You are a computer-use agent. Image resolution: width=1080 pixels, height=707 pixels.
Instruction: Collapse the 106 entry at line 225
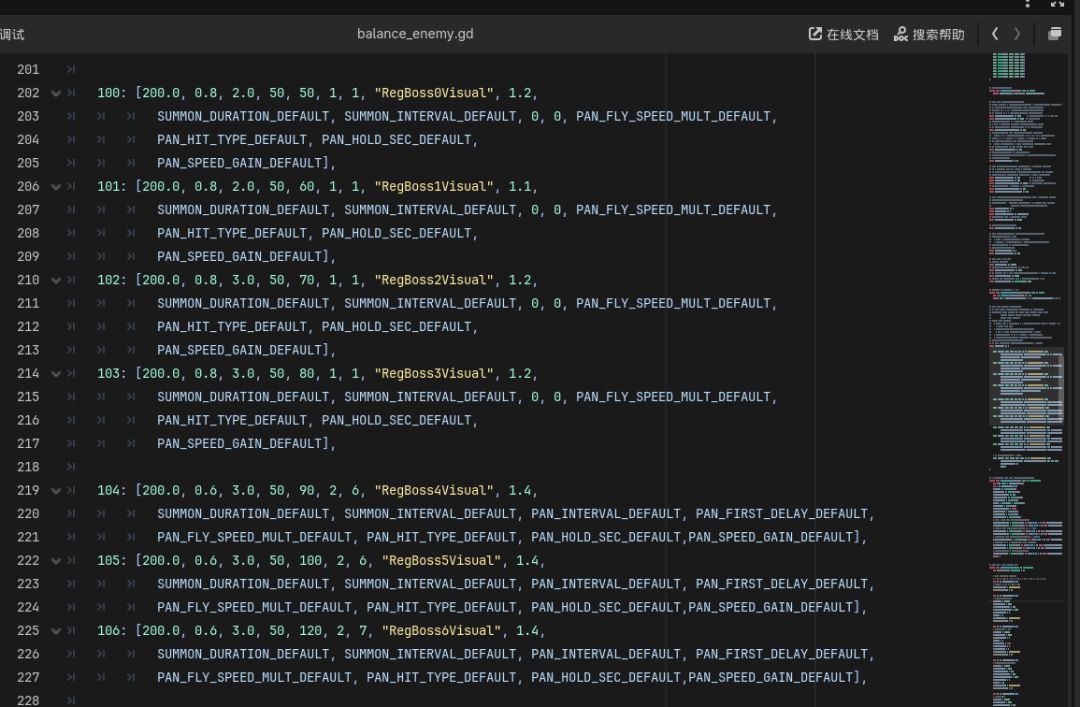(x=56, y=631)
